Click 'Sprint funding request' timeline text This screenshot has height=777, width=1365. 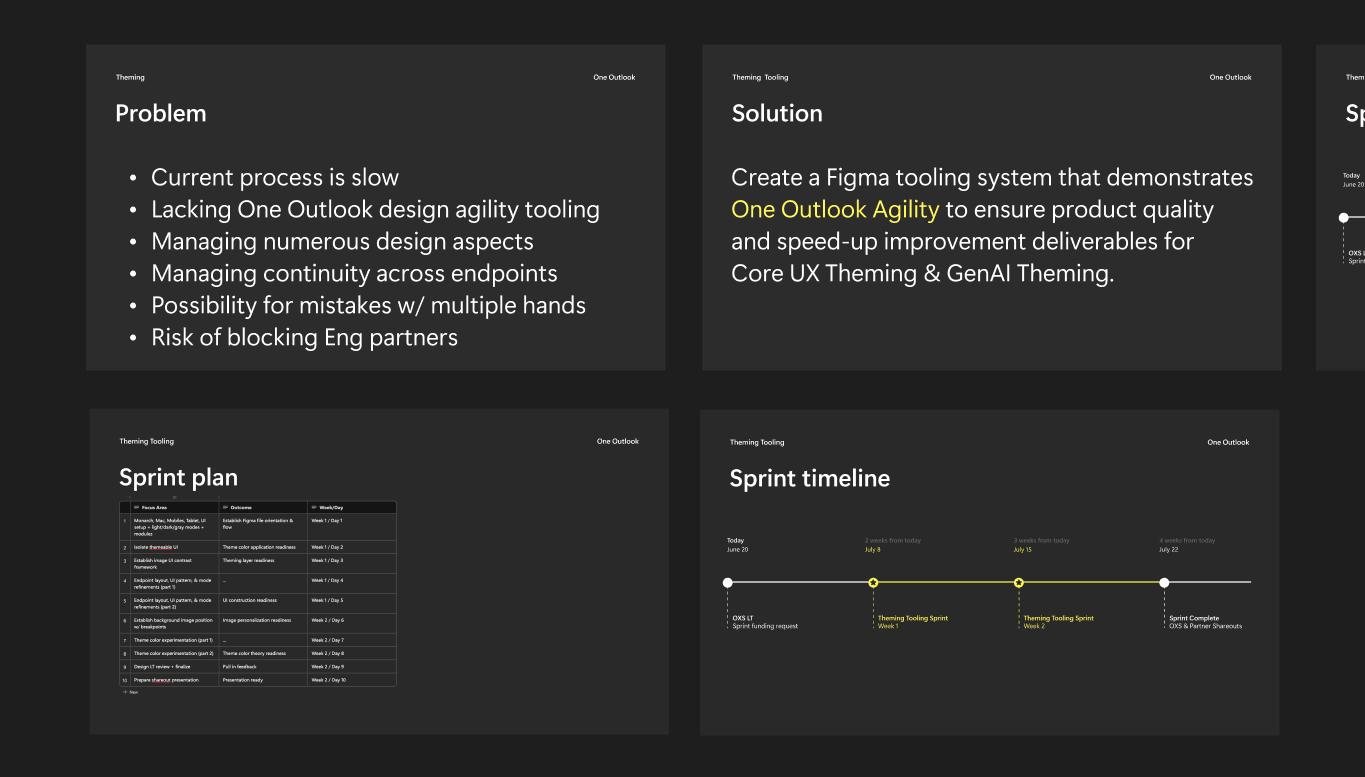(765, 626)
